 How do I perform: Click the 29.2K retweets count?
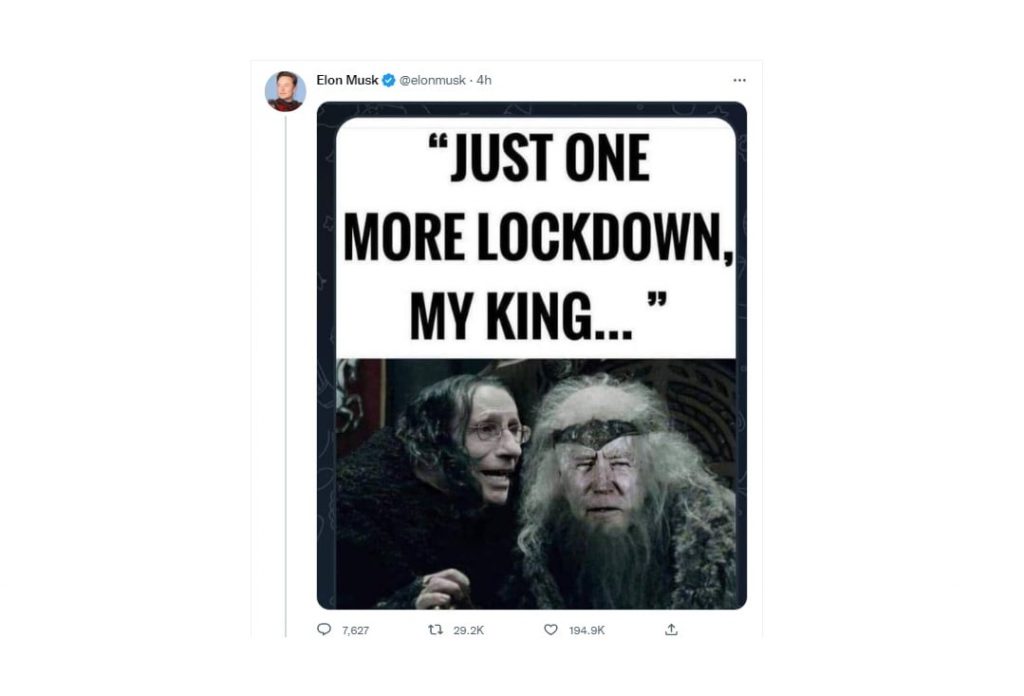coord(468,630)
